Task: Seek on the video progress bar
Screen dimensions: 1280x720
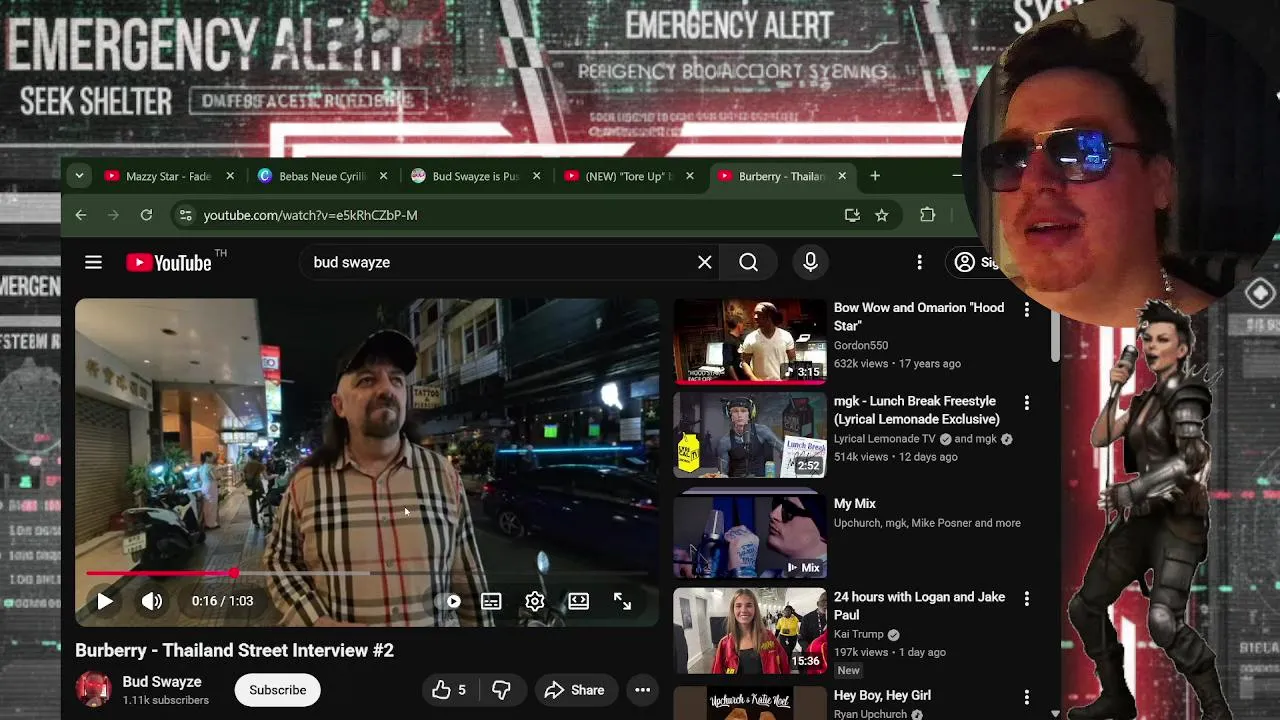Action: click(x=366, y=574)
